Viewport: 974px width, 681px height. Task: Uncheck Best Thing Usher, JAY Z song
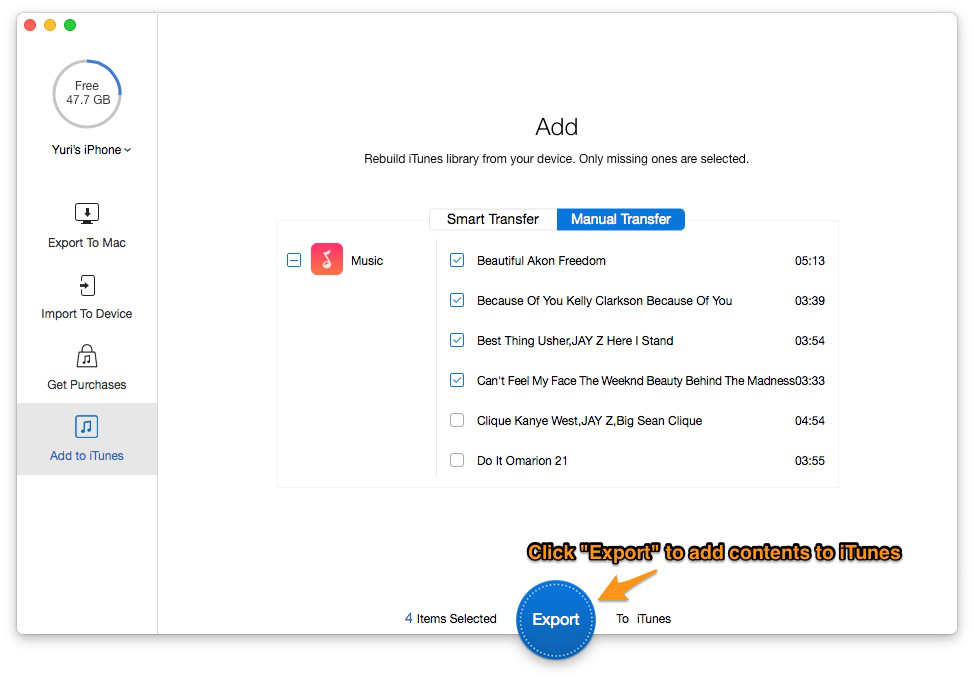[457, 340]
